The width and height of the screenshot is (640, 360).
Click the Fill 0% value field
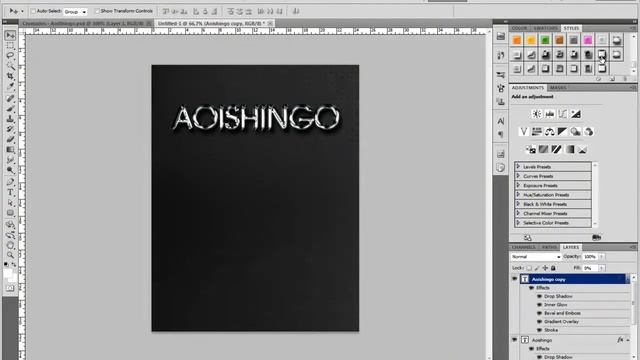click(590, 268)
